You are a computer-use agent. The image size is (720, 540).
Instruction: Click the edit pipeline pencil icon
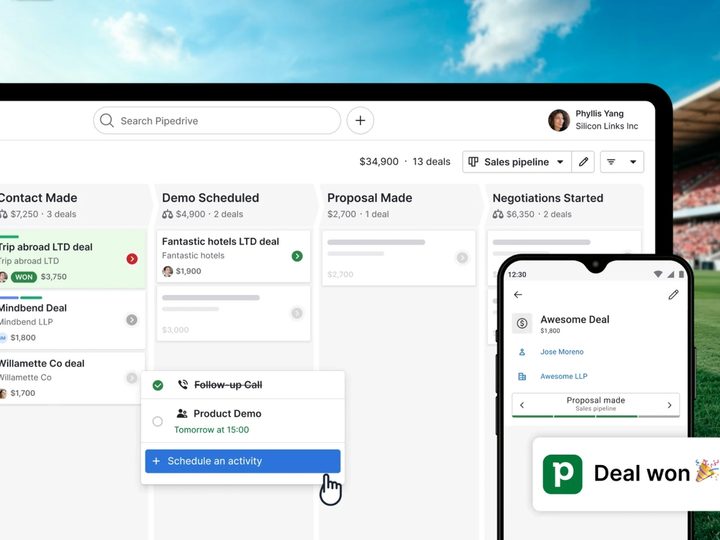(583, 162)
